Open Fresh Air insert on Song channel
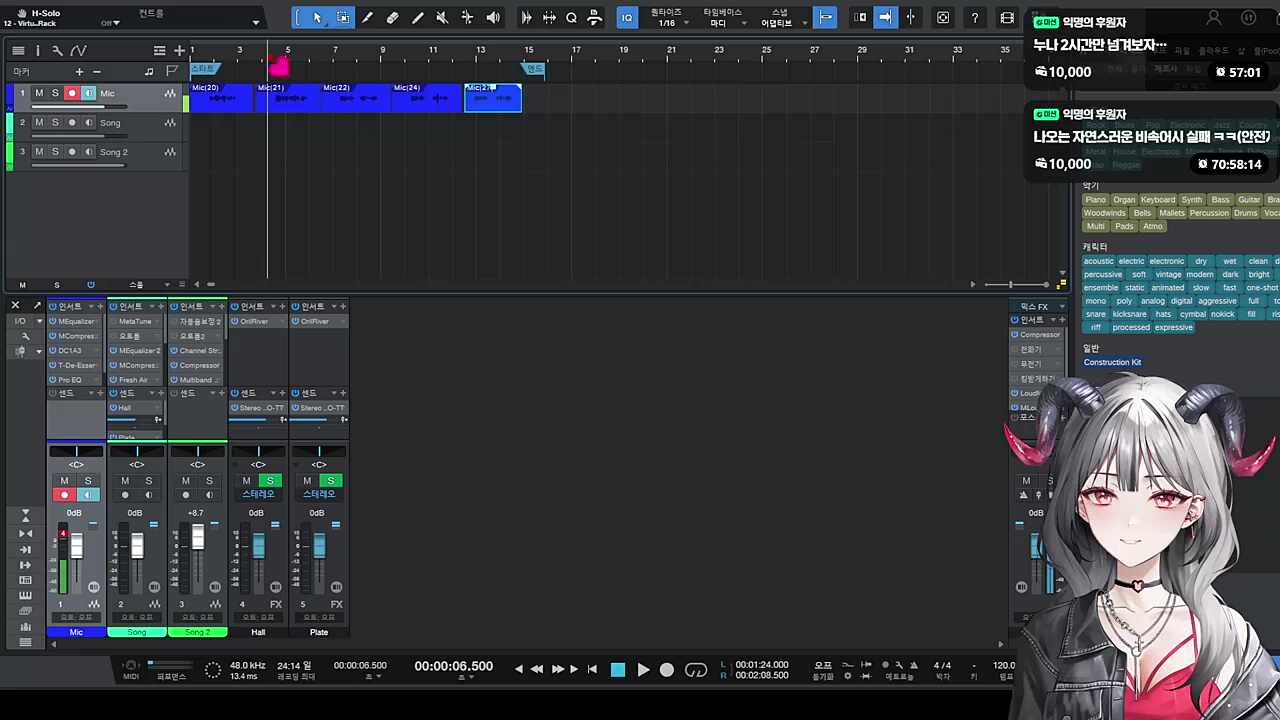Screen dimensions: 1280x720 click(134, 380)
